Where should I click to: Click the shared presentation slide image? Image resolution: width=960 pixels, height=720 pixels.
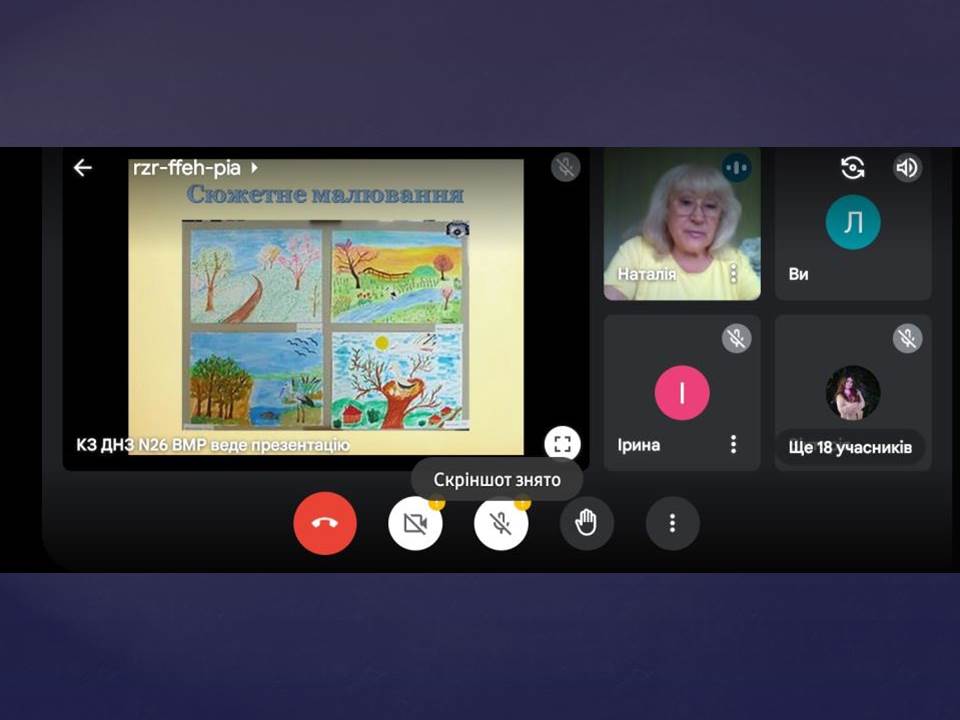click(326, 306)
